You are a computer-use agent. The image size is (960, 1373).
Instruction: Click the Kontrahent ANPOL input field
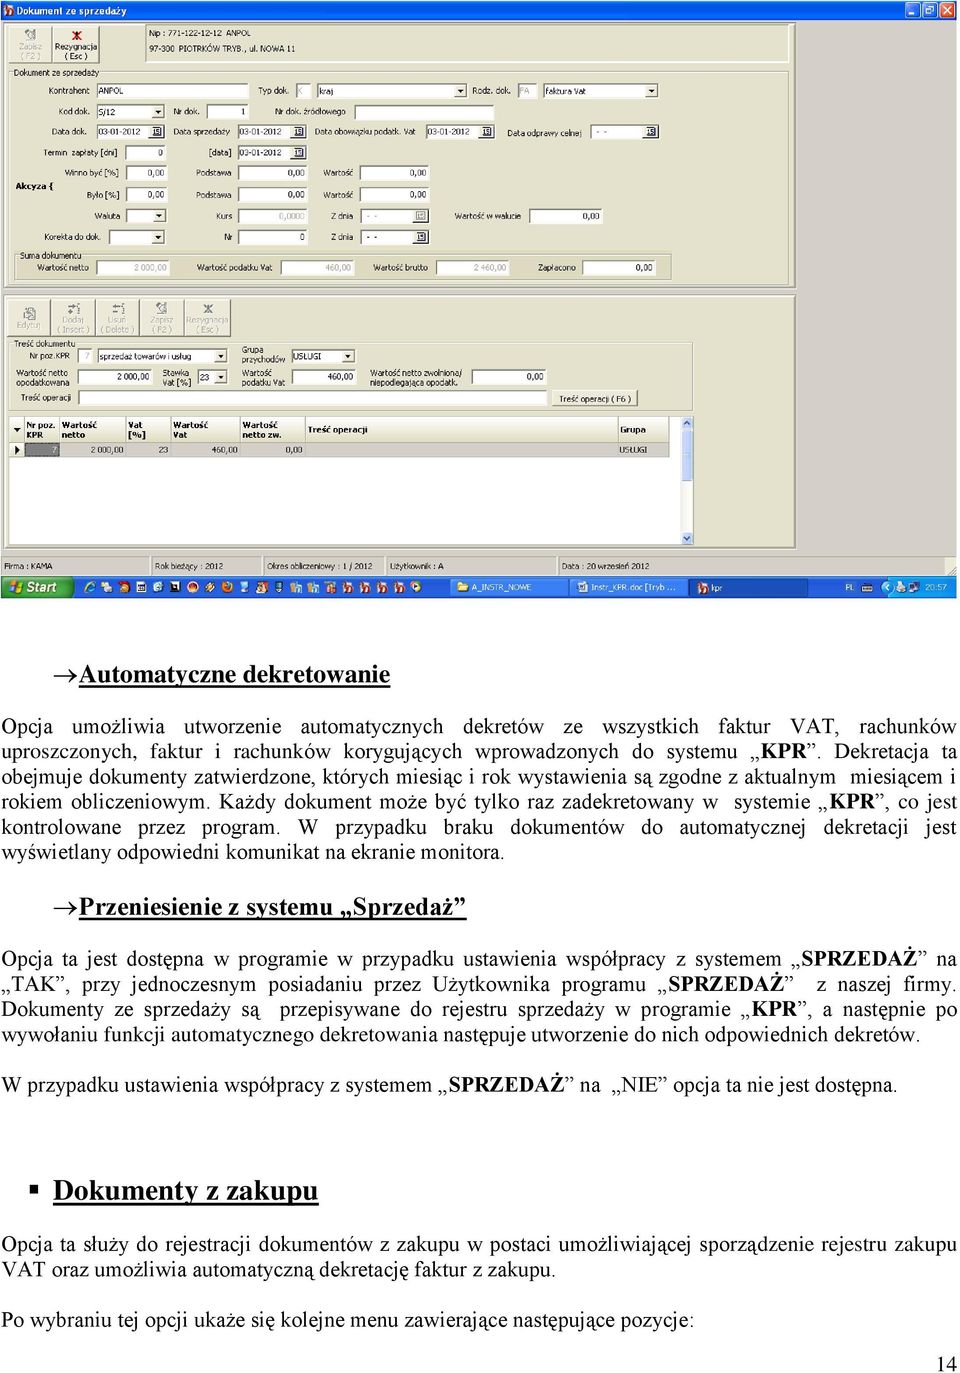pyautogui.click(x=171, y=91)
